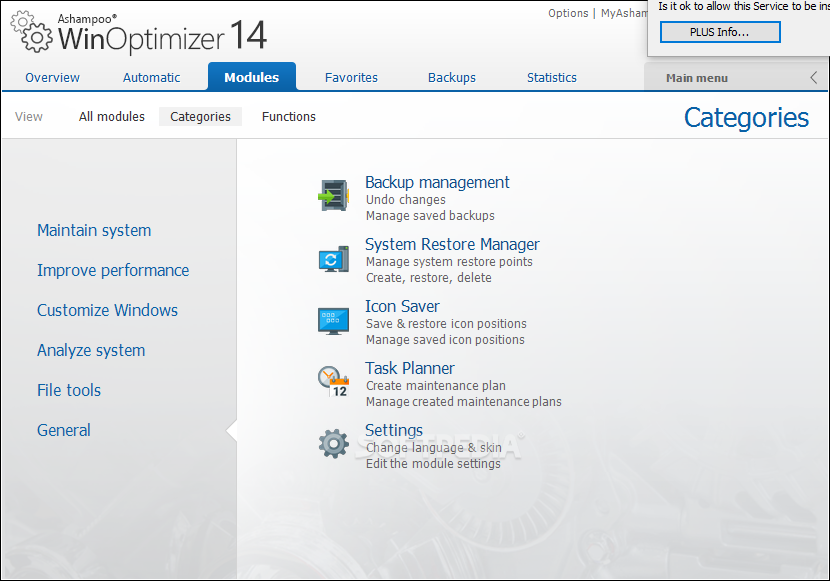Click 'Undo changes' text
Viewport: 830px width, 581px height.
[x=405, y=200]
